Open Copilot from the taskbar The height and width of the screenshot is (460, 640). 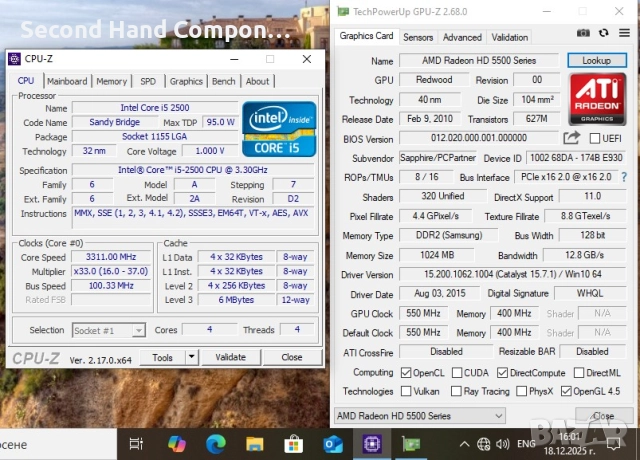[x=176, y=444]
